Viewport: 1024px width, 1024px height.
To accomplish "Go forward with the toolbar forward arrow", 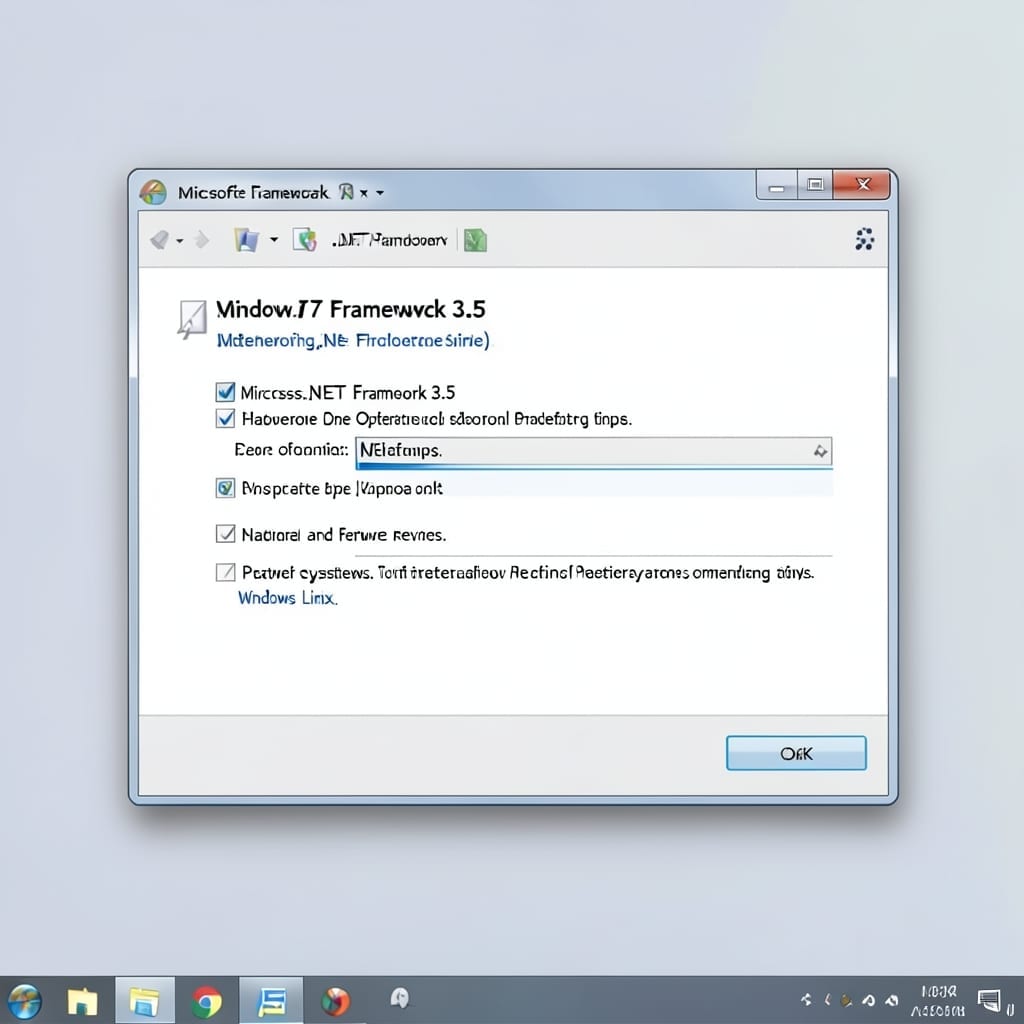I will [x=202, y=240].
